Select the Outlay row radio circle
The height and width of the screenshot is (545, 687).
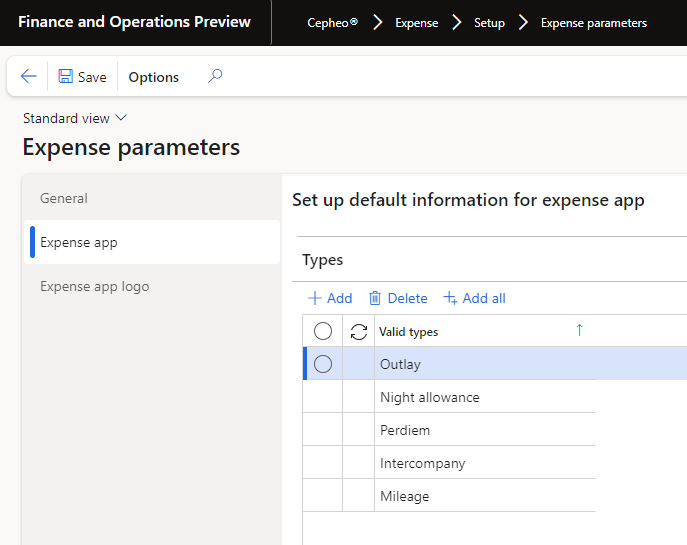323,365
